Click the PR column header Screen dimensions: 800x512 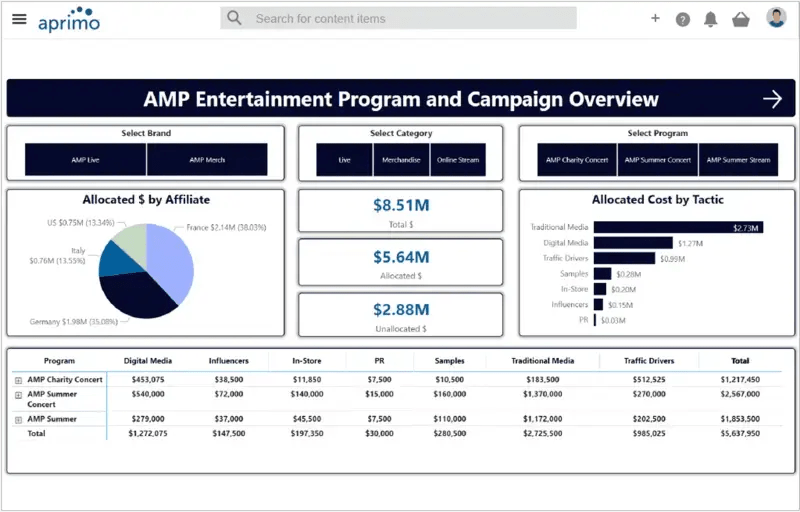(x=379, y=361)
